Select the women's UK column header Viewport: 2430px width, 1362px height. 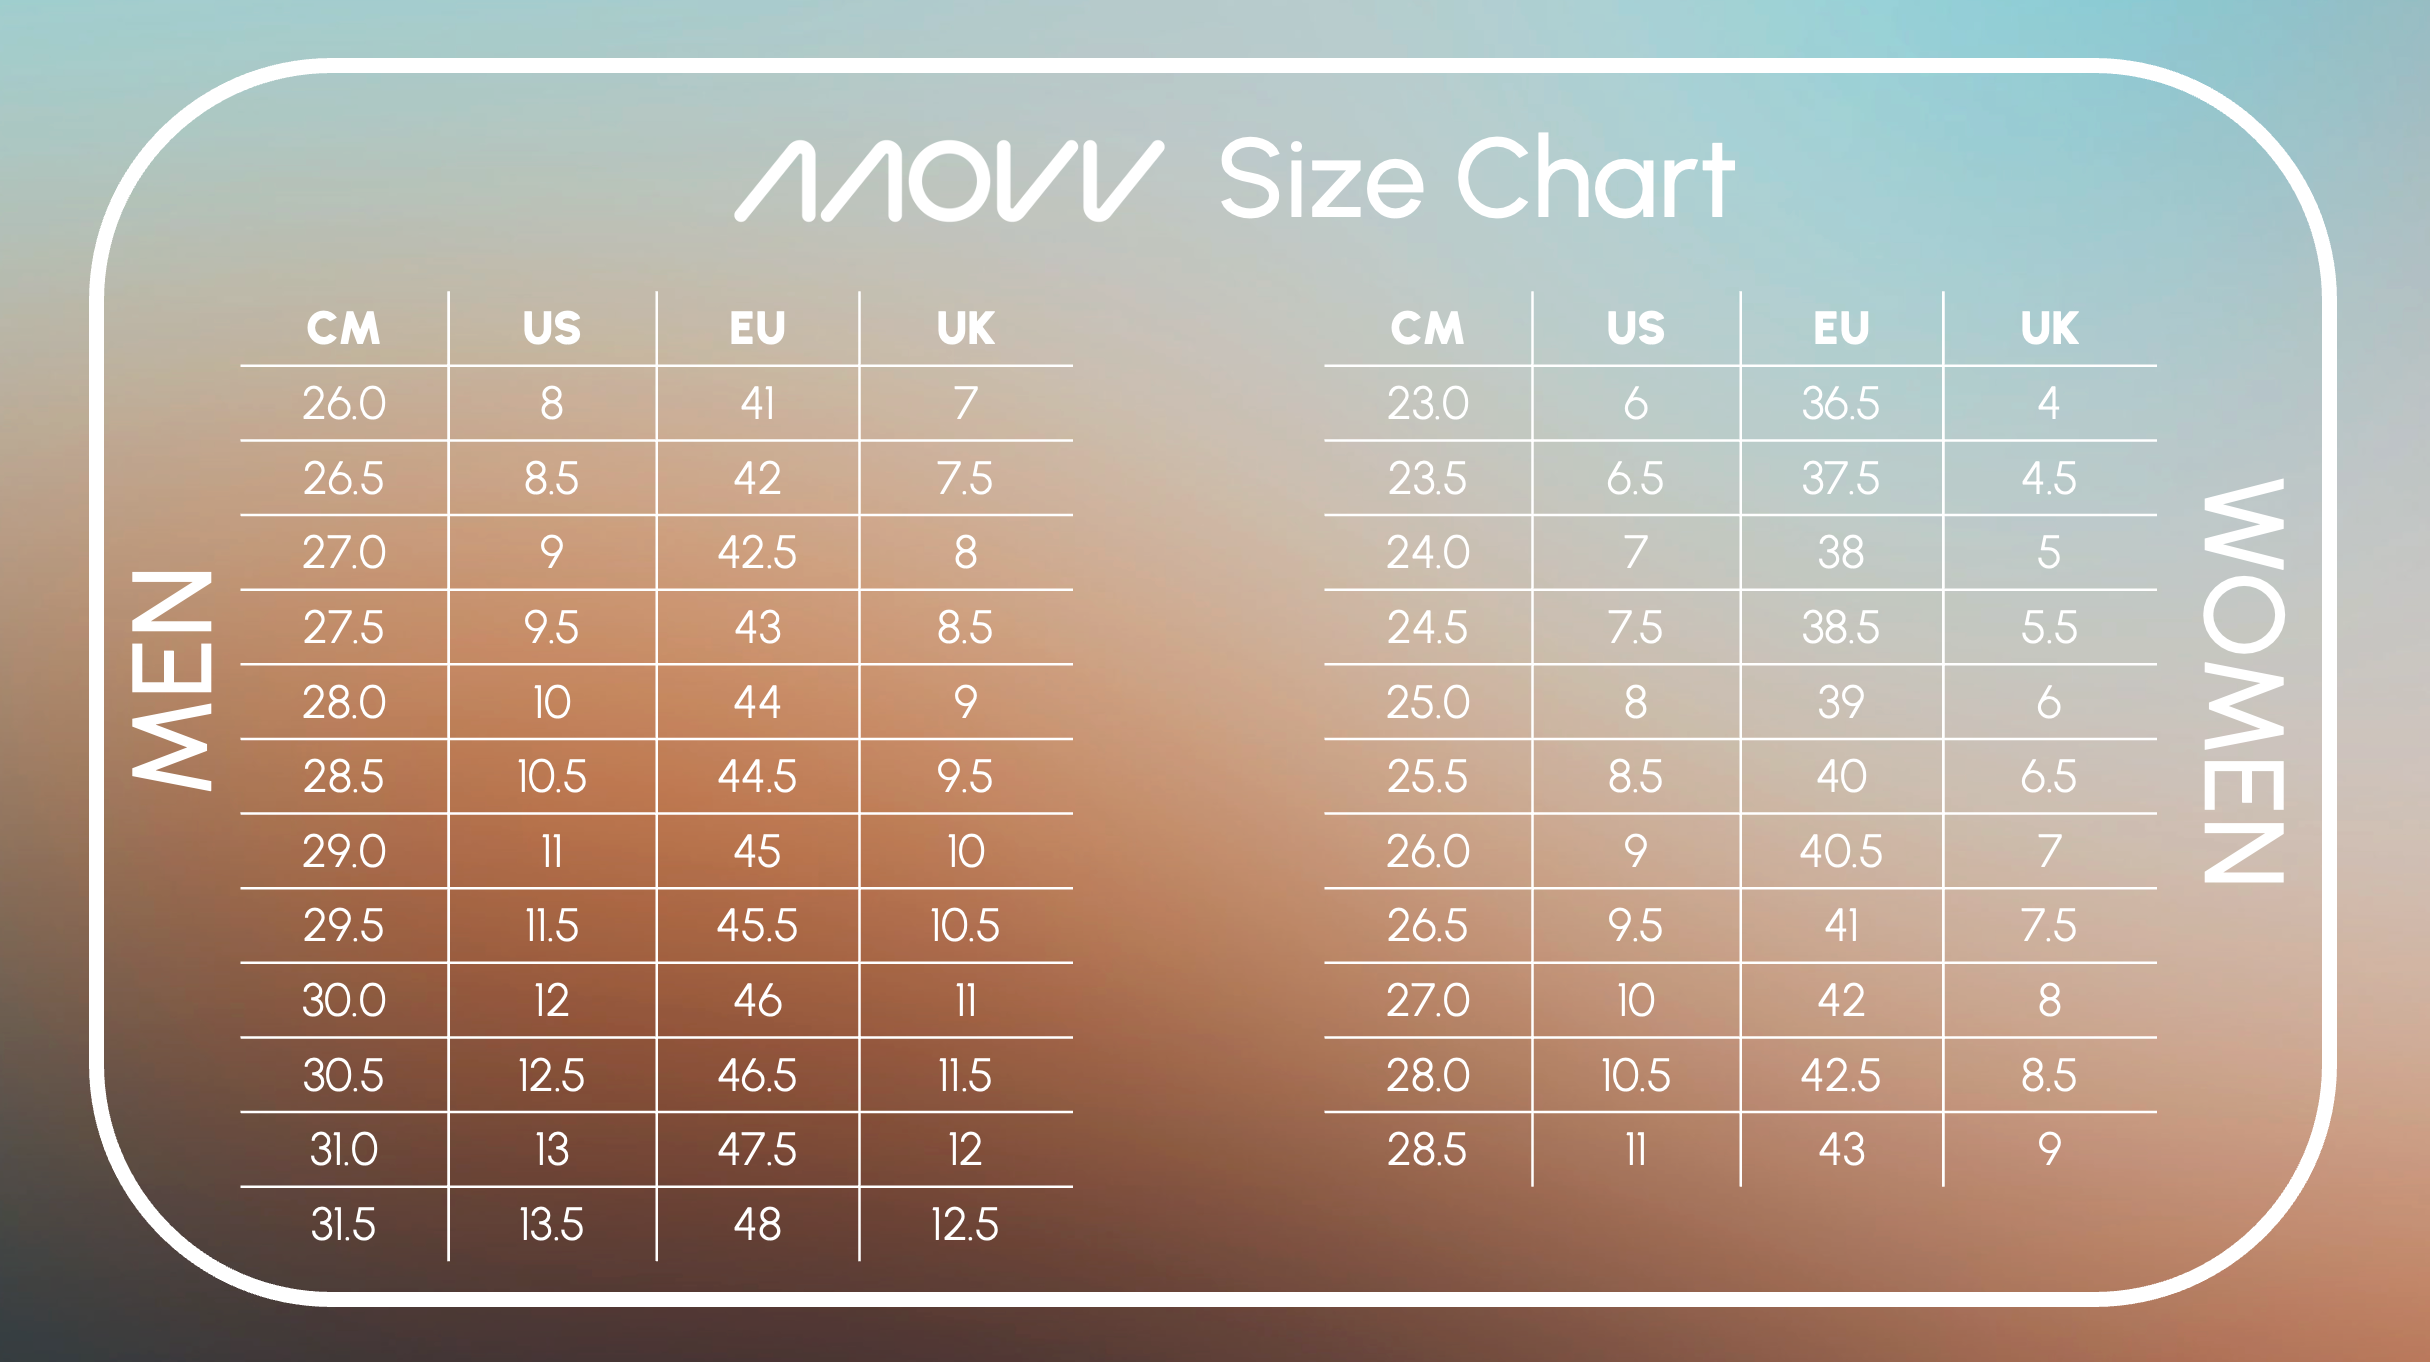(2049, 329)
